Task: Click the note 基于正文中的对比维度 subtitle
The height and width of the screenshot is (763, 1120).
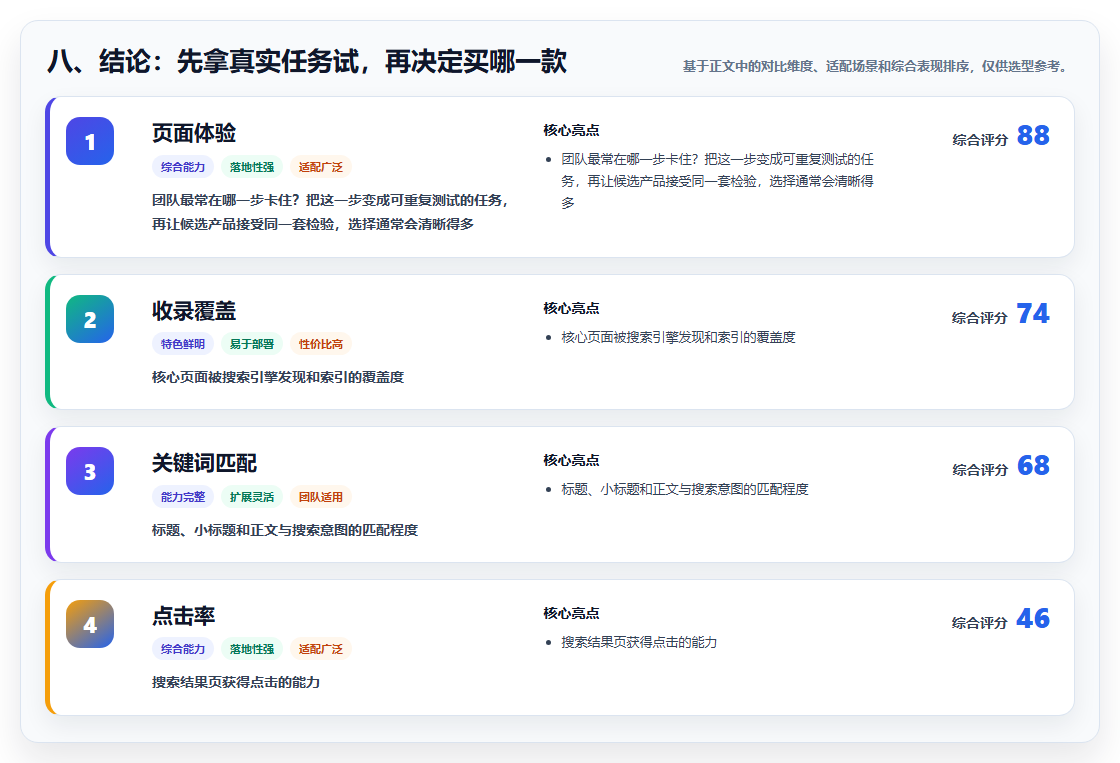Action: tap(878, 66)
